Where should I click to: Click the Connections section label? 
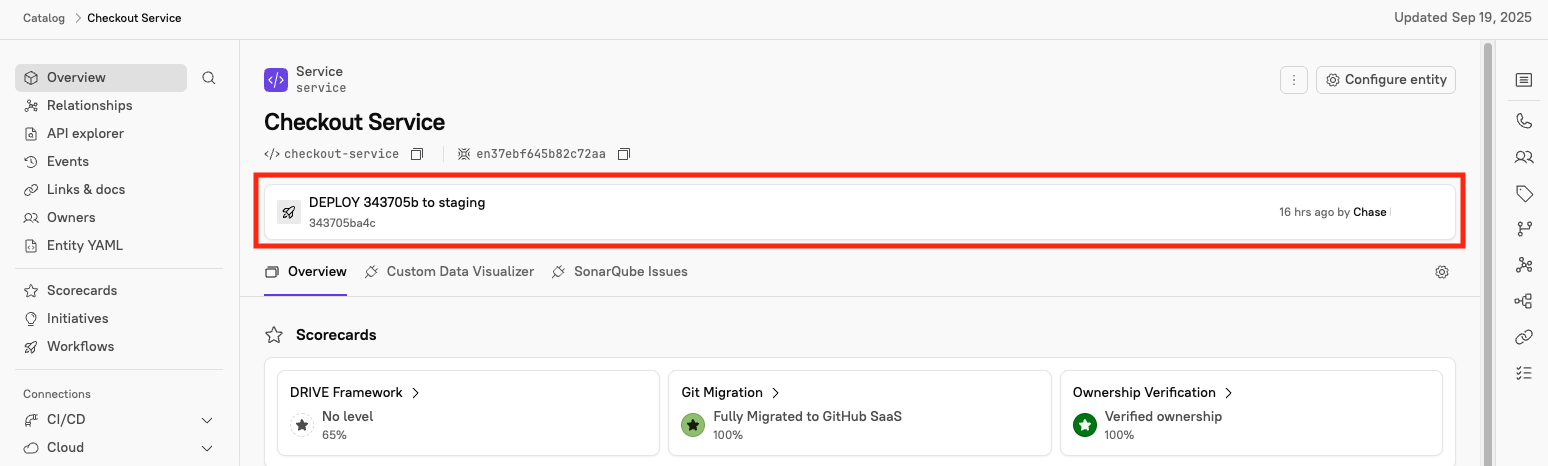(x=57, y=394)
